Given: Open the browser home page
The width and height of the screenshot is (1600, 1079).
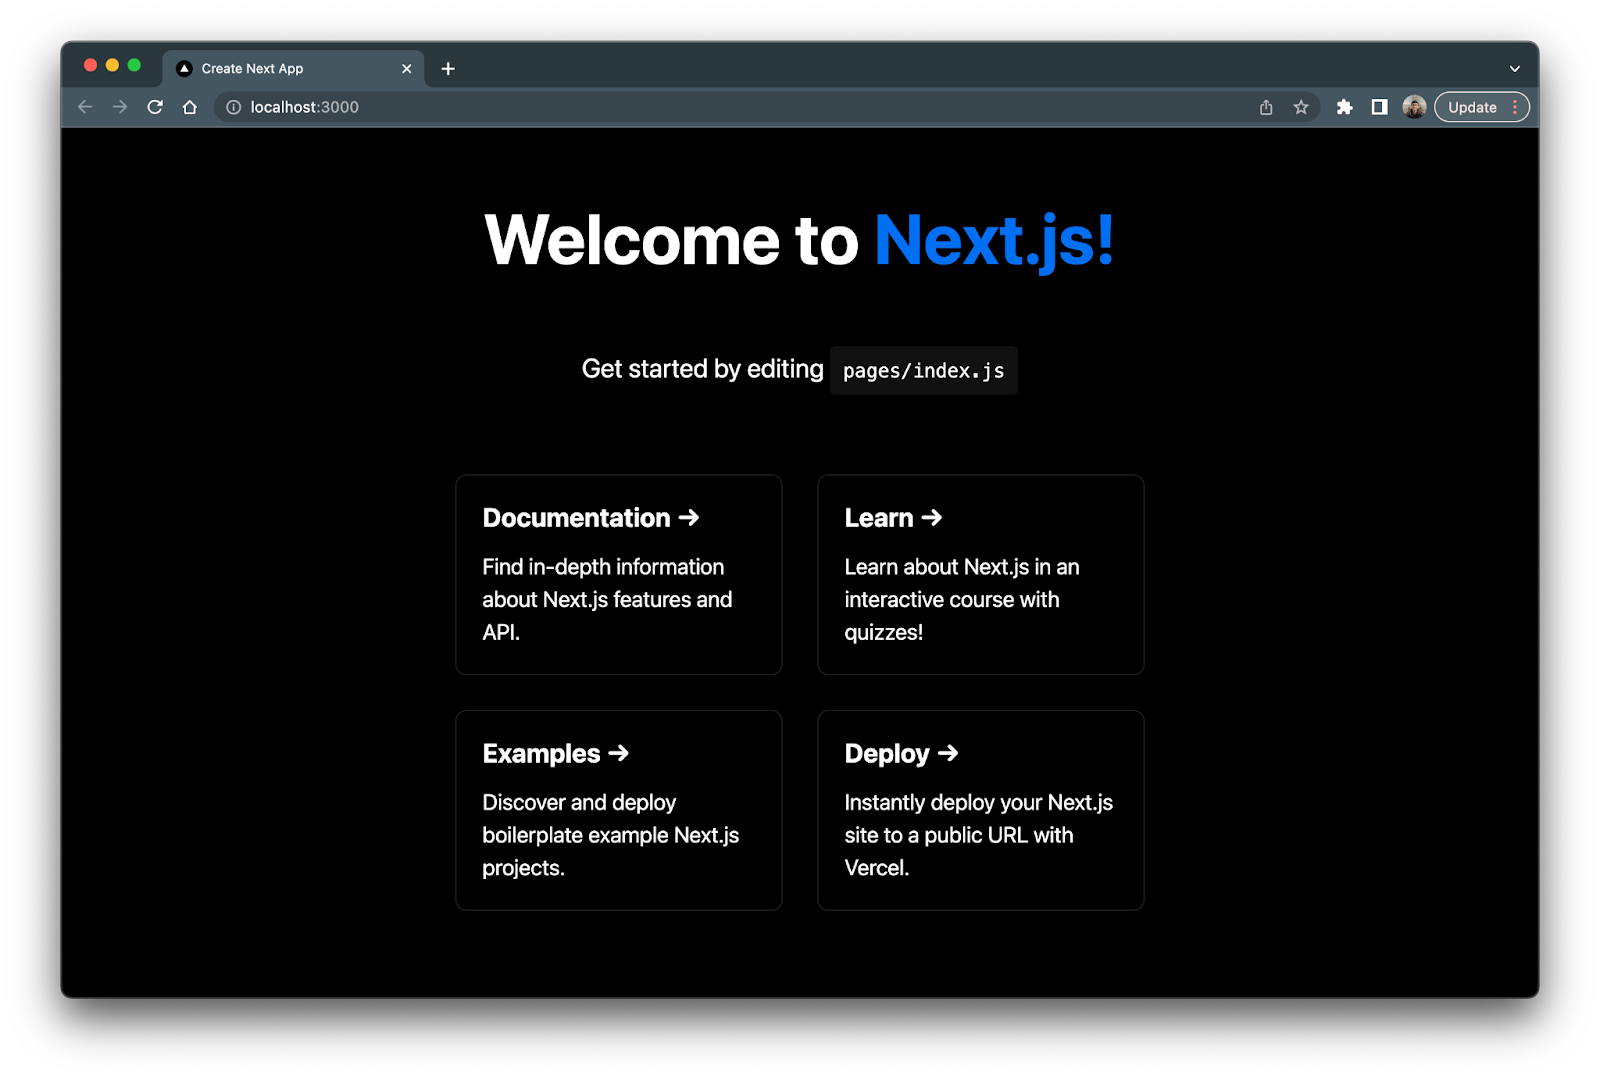Looking at the screenshot, I should tap(190, 107).
